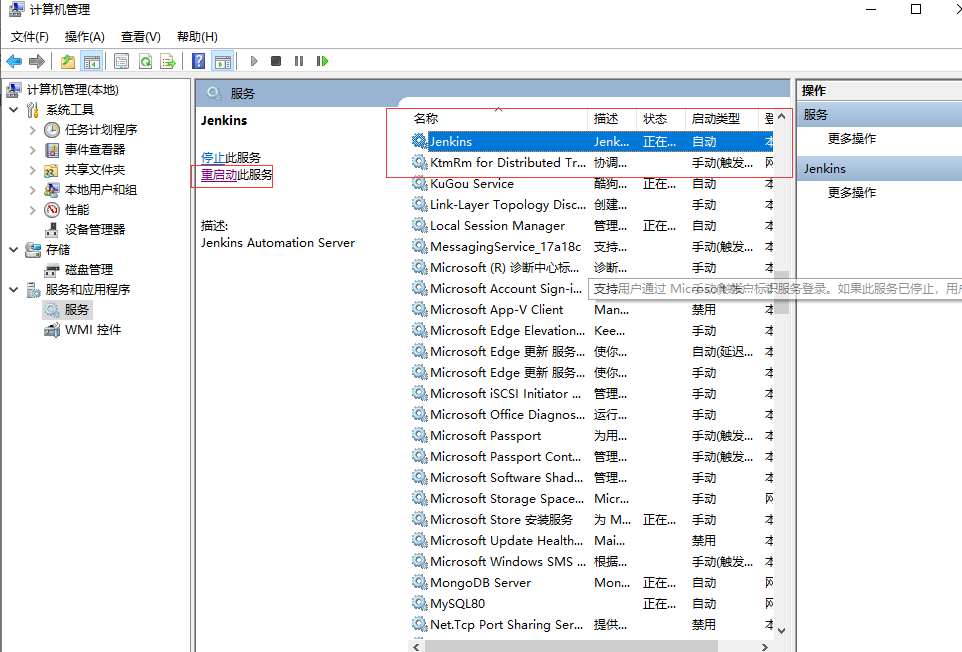This screenshot has height=652, width=962.
Task: Expand the 本地用户和组 node arrow
Action: pos(33,190)
